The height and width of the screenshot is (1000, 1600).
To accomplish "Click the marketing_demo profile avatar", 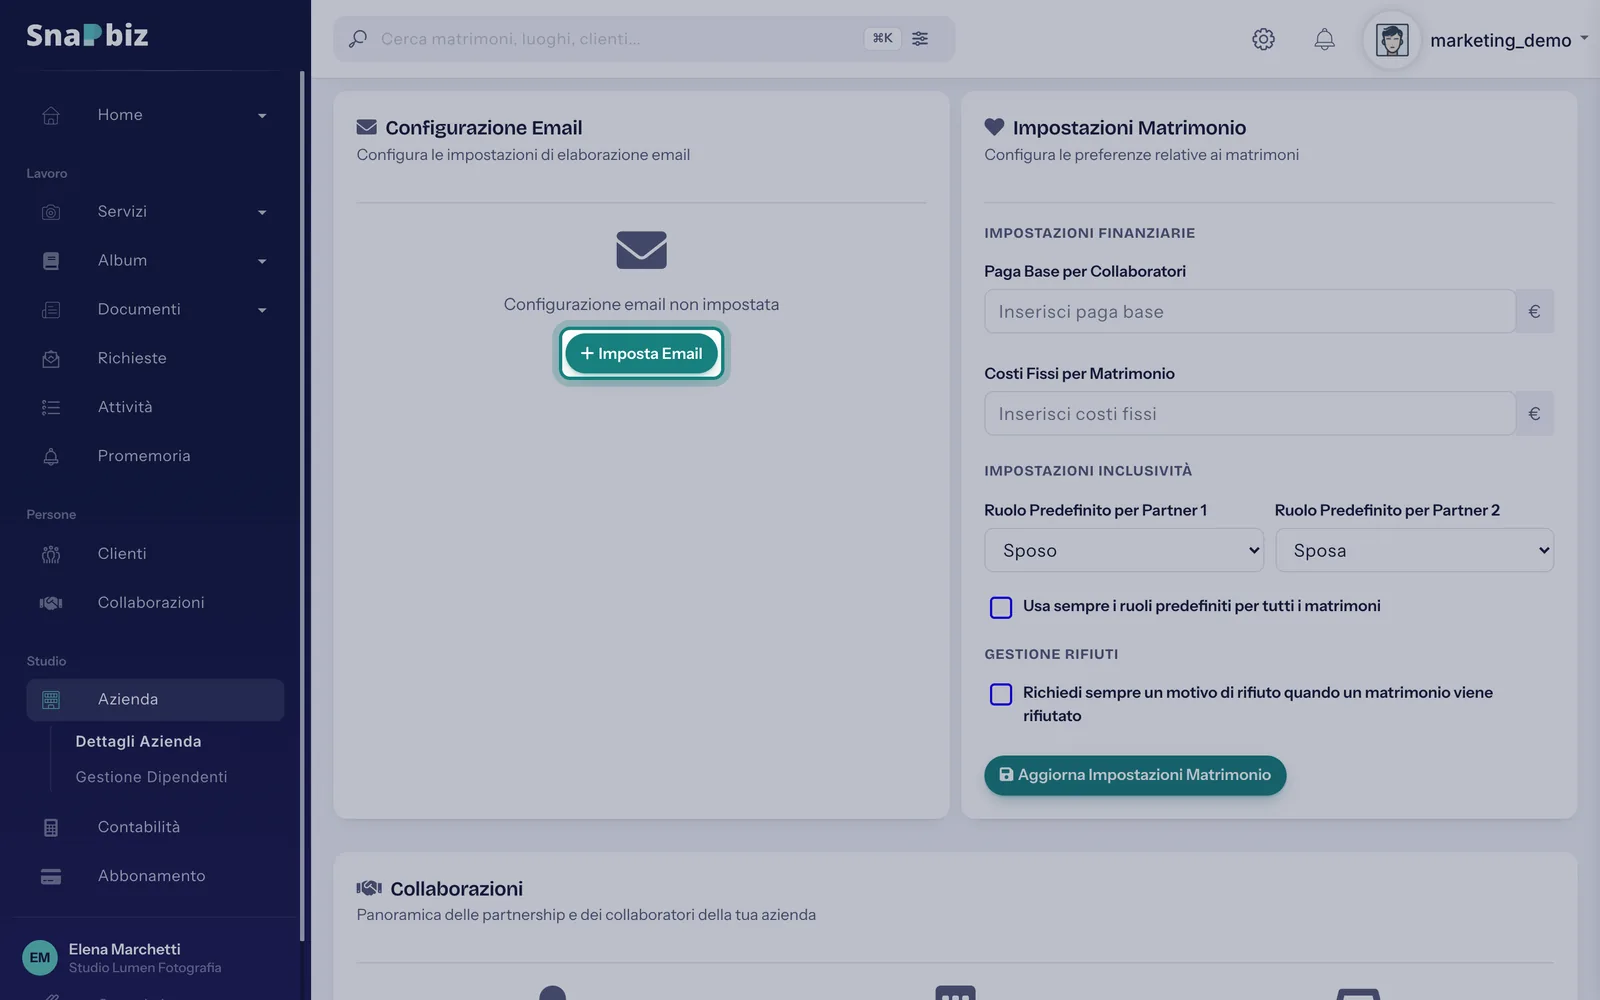I will click(x=1392, y=40).
